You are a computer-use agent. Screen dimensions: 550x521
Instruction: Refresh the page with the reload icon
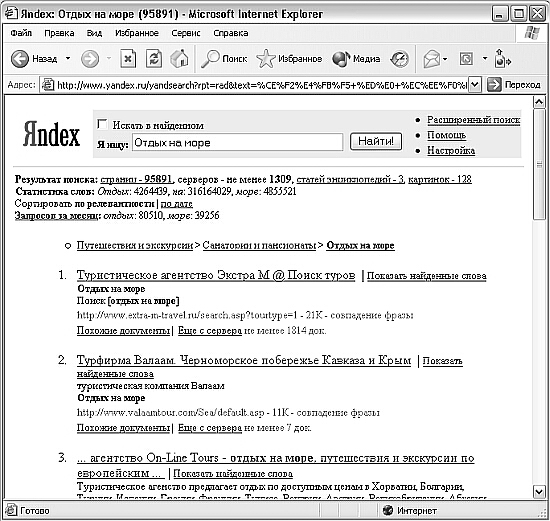tap(154, 59)
